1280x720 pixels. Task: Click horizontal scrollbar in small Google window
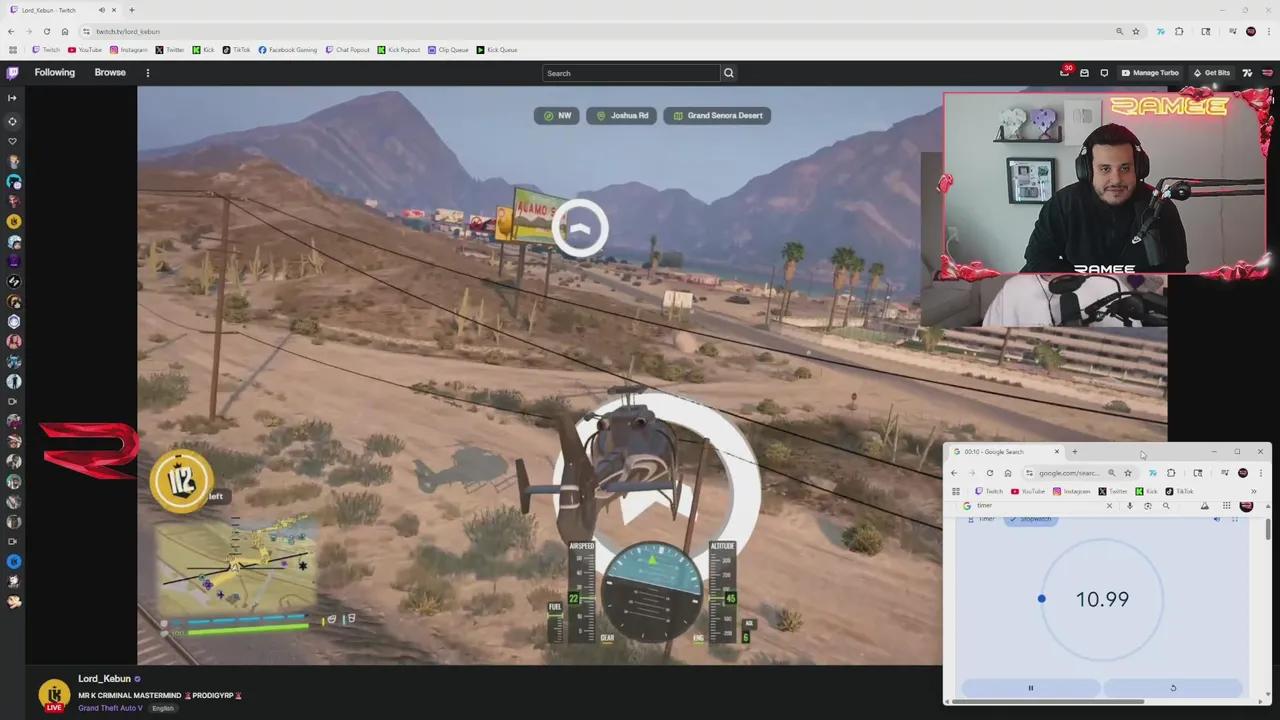pos(1047,701)
